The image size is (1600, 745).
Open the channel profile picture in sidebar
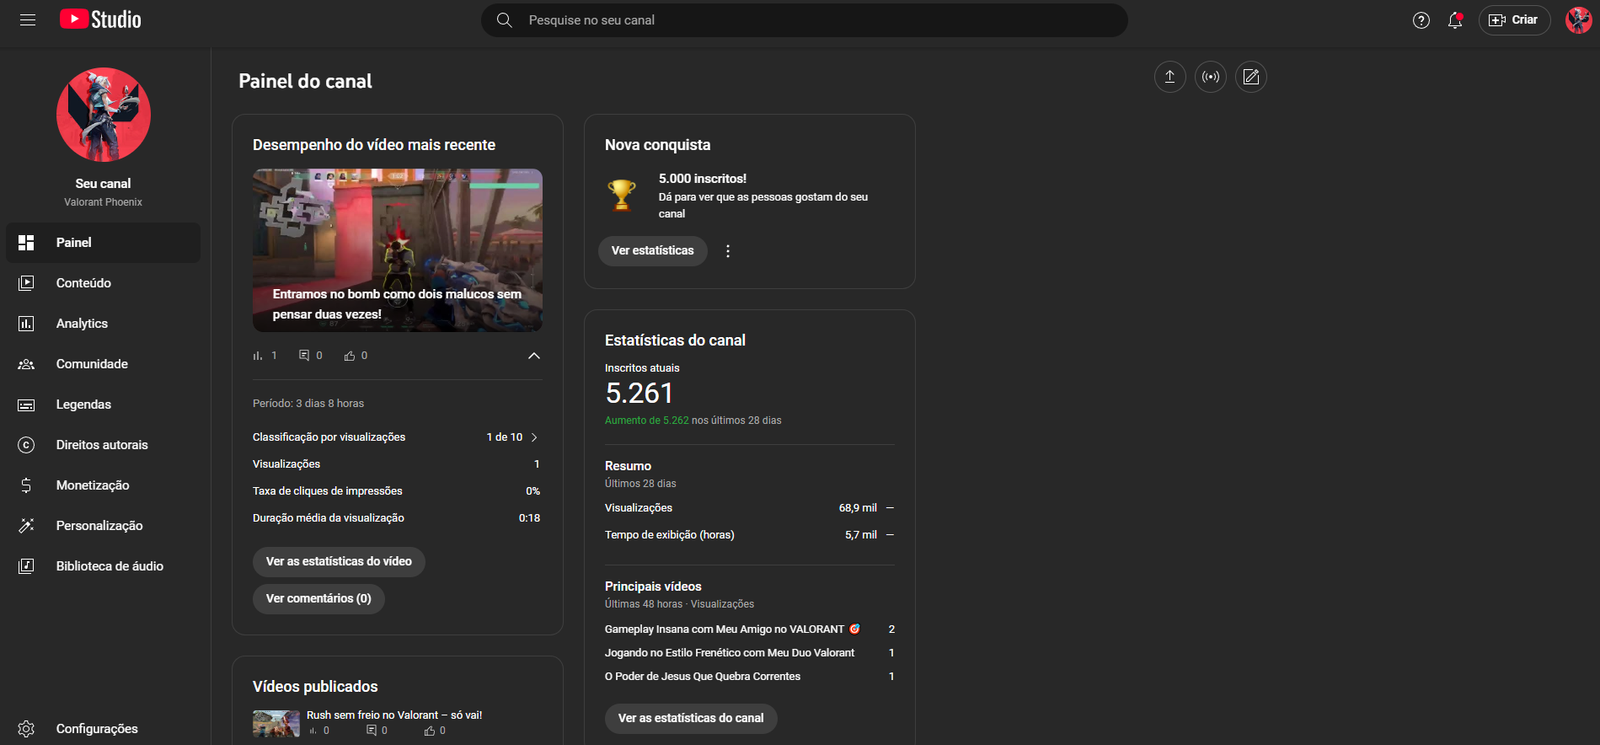[103, 115]
